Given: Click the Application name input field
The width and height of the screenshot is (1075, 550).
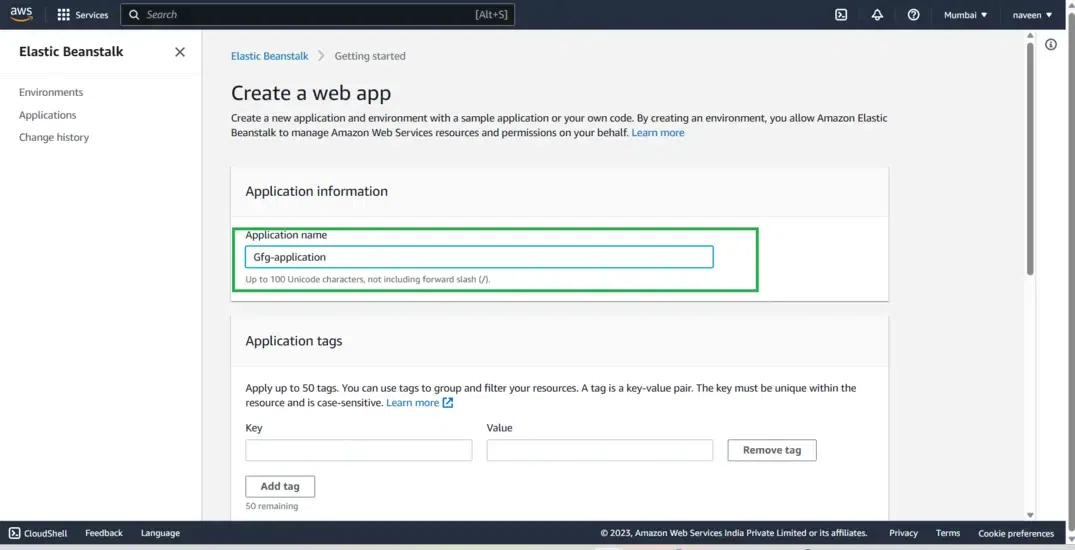Looking at the screenshot, I should tap(479, 257).
